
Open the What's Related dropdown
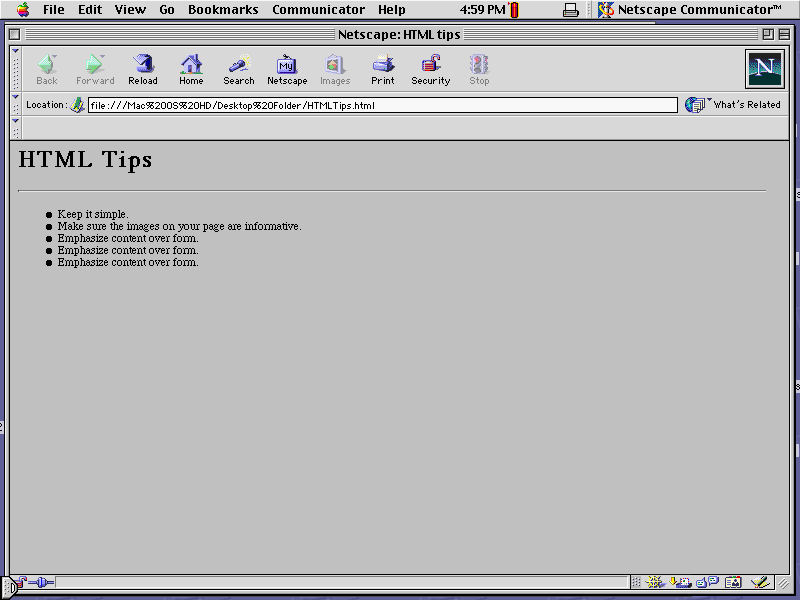(733, 104)
